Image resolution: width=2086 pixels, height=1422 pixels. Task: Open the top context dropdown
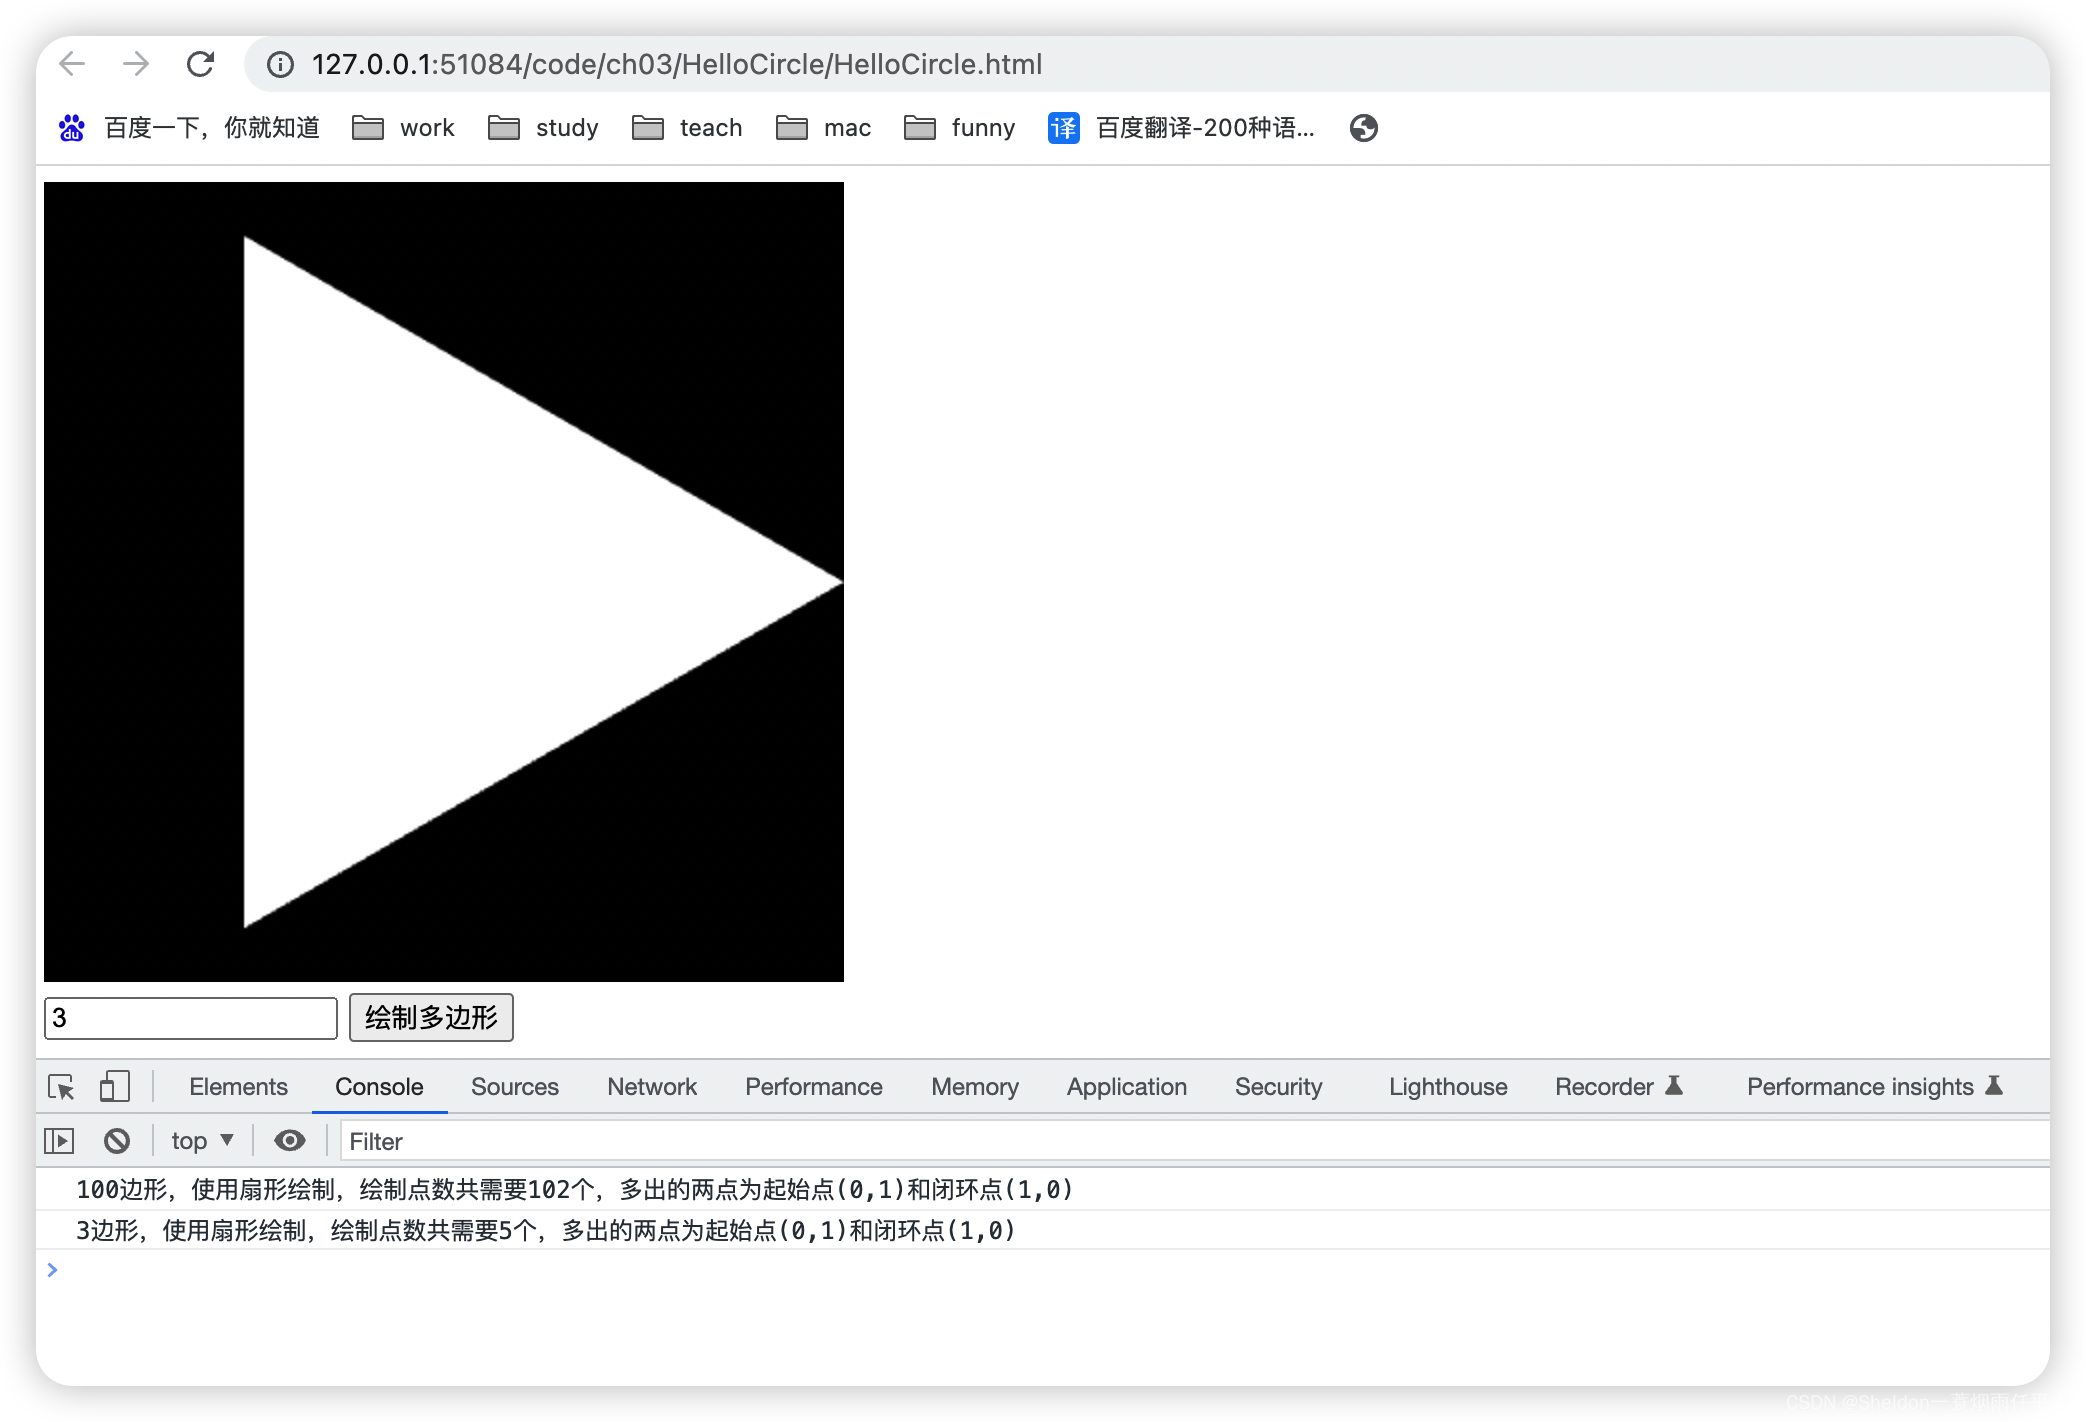(x=202, y=1141)
